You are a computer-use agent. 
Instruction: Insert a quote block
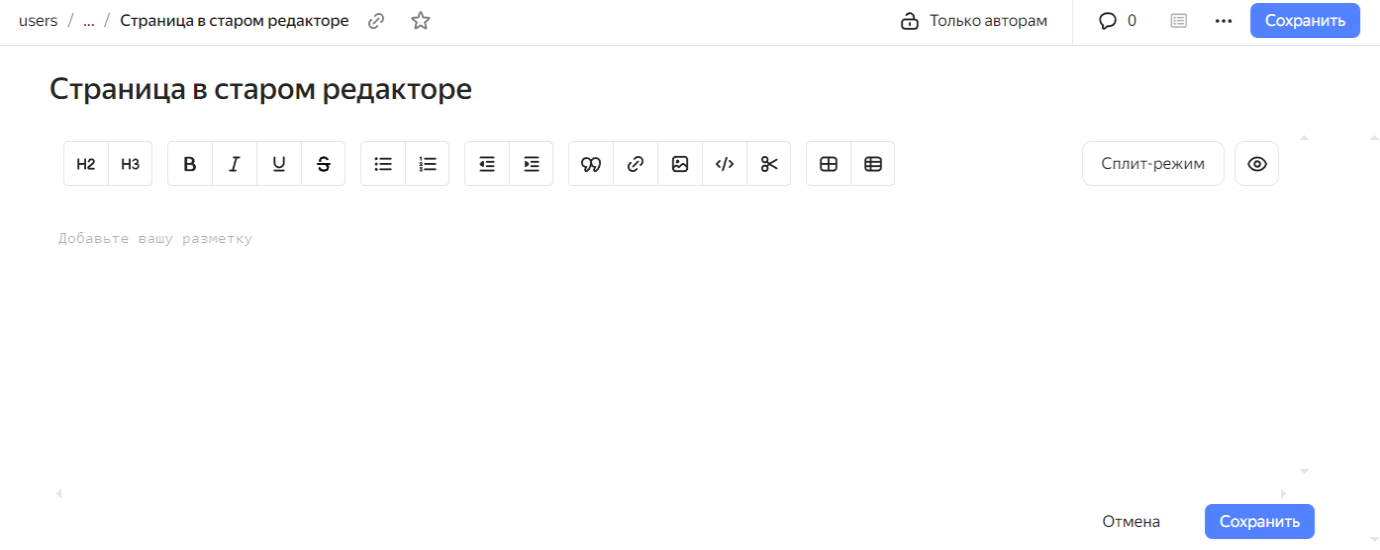tap(591, 164)
